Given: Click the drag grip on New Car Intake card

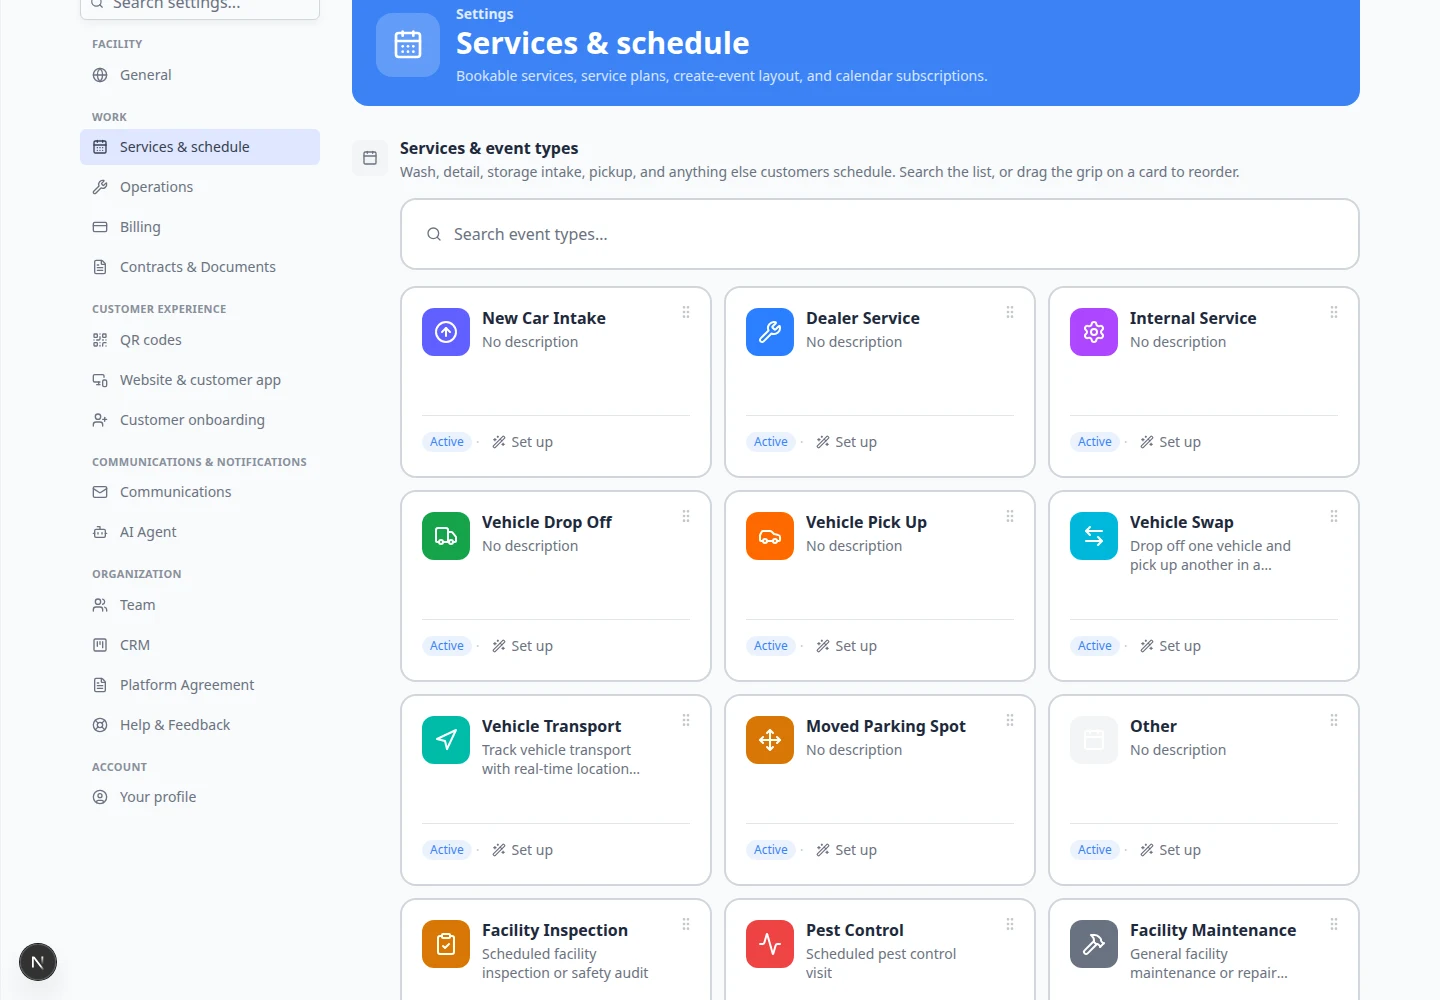Looking at the screenshot, I should (x=686, y=312).
